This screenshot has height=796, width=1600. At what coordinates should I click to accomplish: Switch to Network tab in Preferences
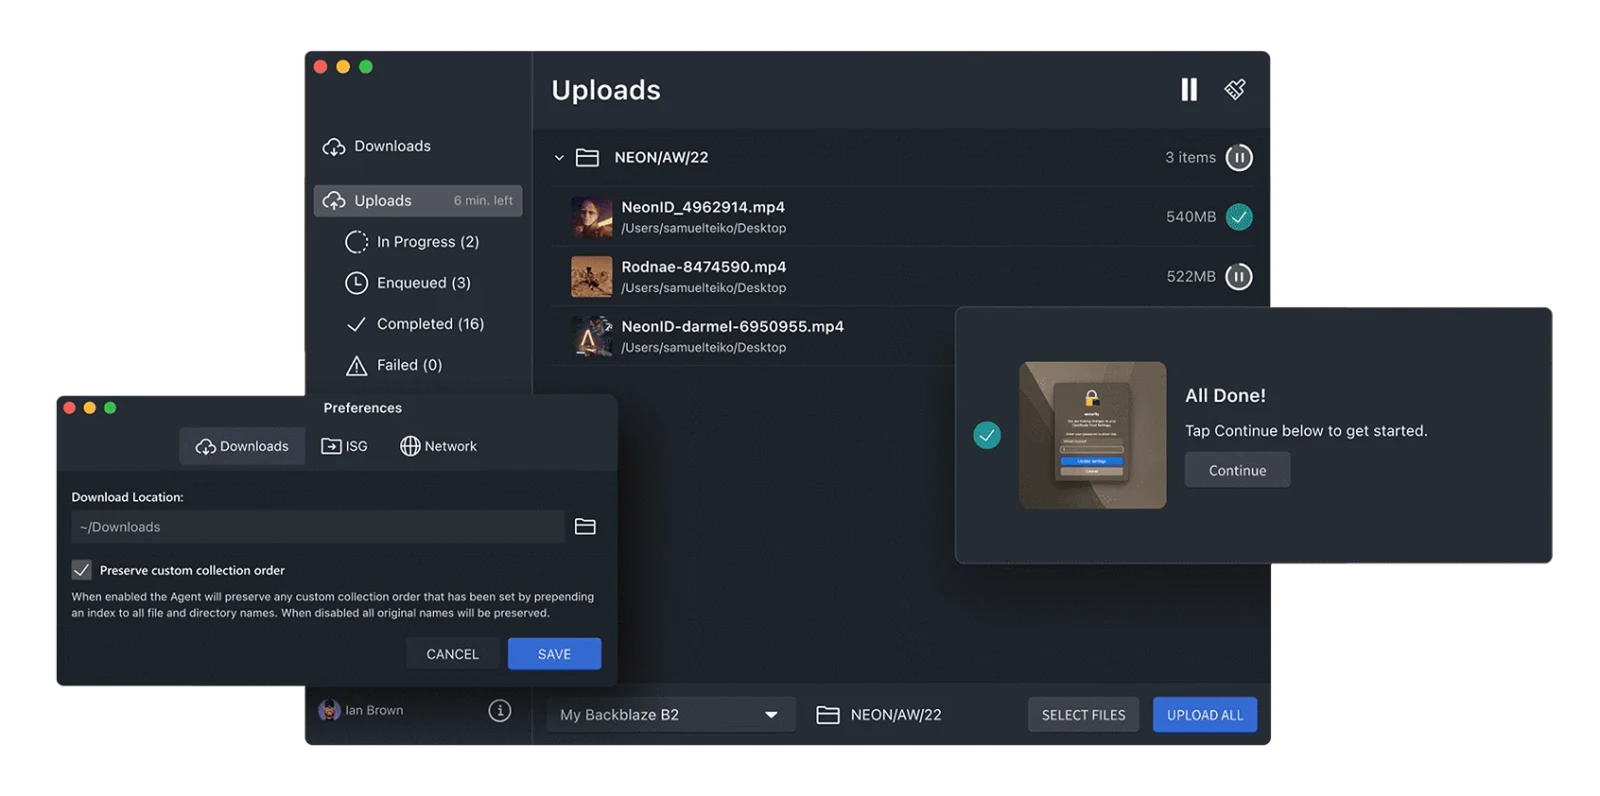(438, 446)
